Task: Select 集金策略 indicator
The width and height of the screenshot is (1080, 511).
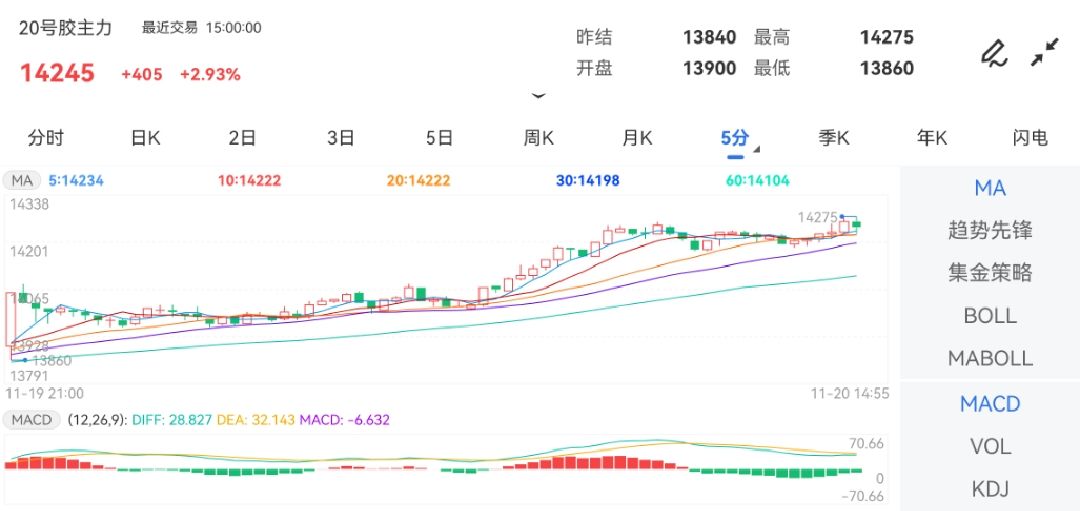Action: point(990,273)
